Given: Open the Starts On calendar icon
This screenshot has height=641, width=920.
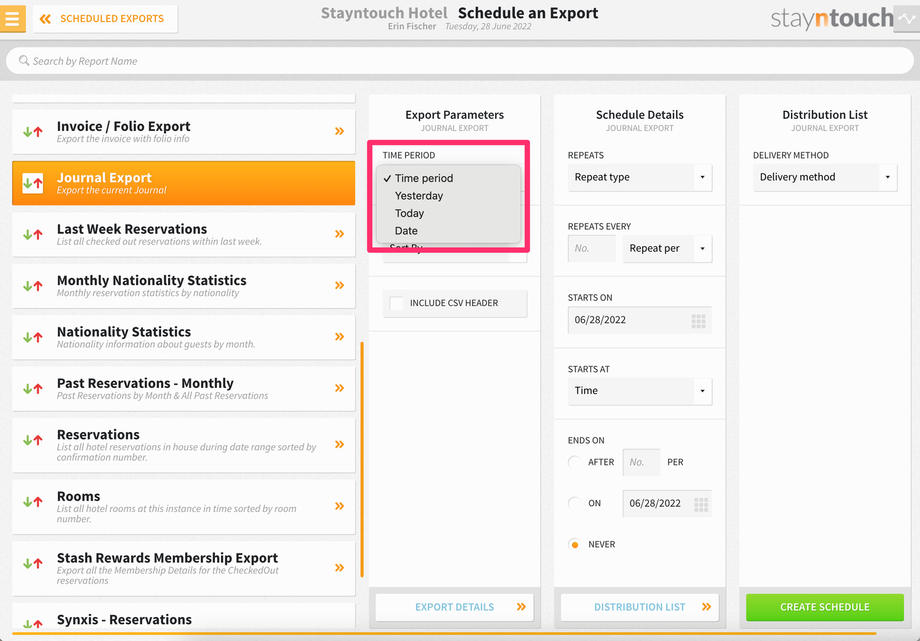Looking at the screenshot, I should [698, 320].
